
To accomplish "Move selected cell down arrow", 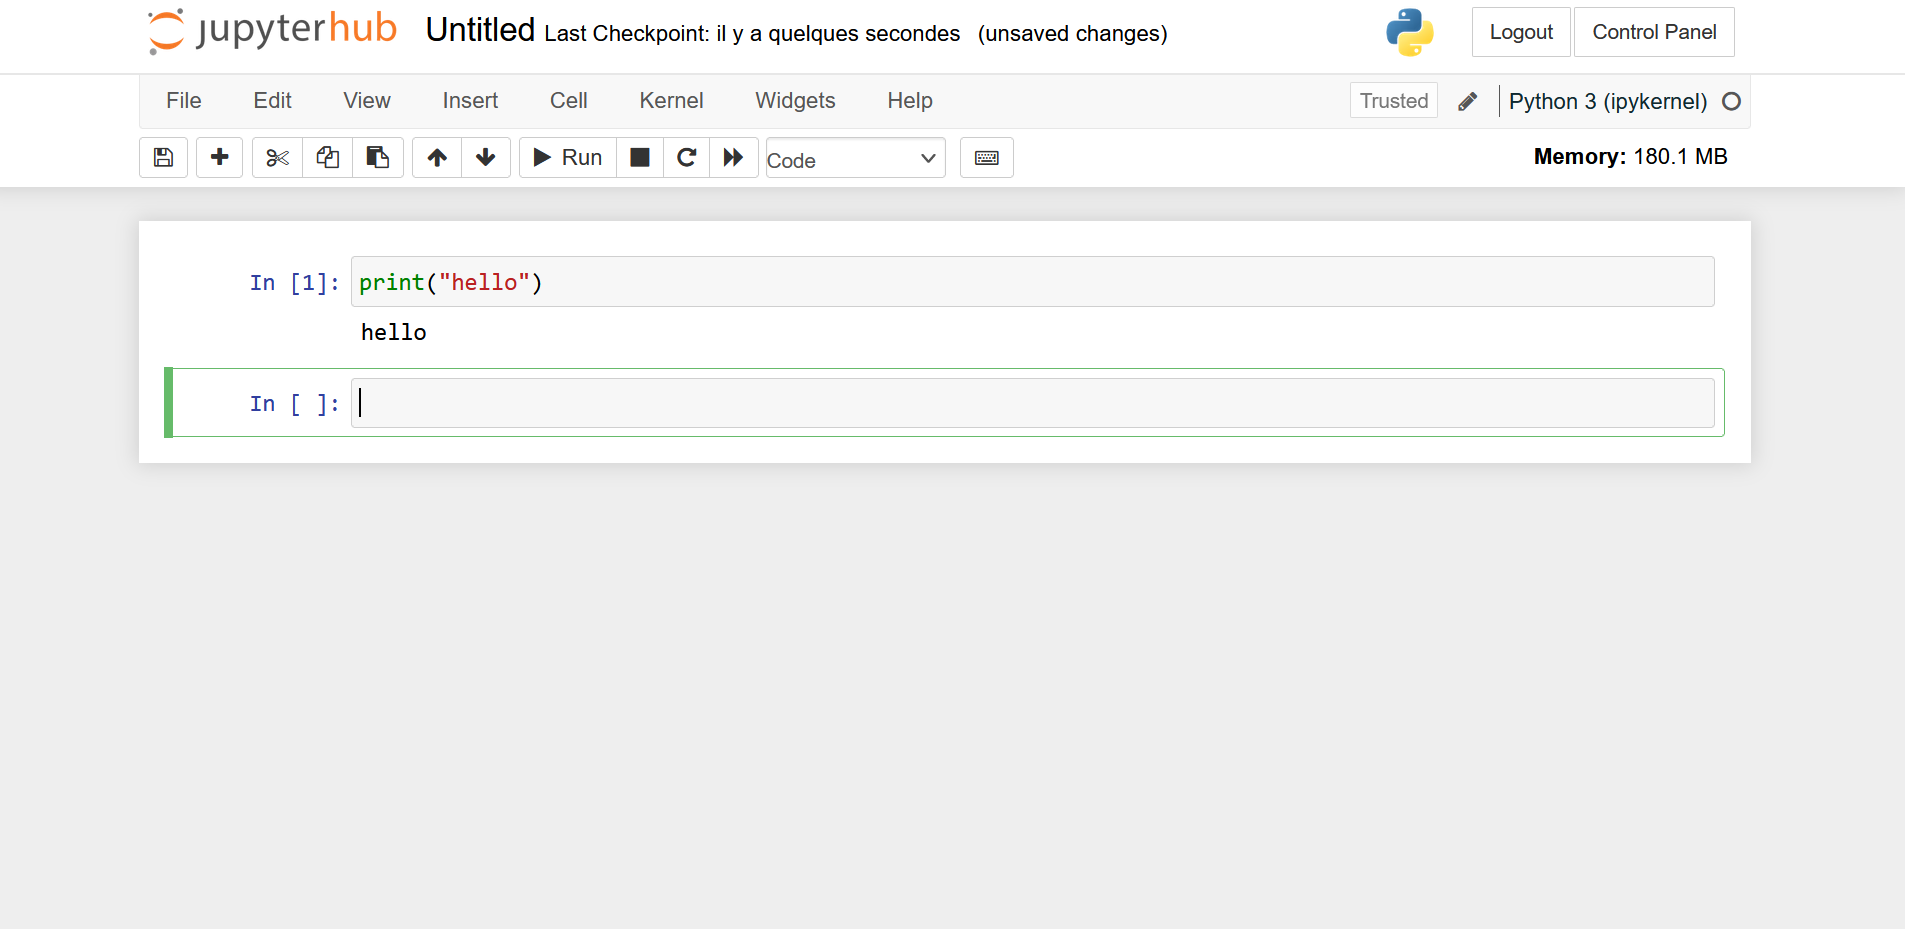I will point(486,158).
